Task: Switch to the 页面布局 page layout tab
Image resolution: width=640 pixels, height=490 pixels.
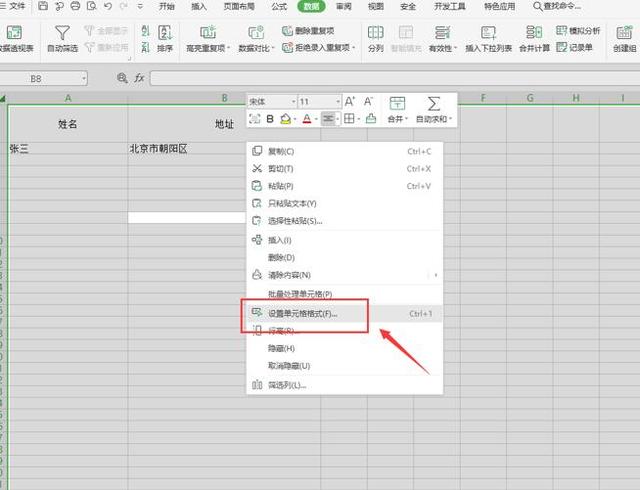Action: (239, 7)
